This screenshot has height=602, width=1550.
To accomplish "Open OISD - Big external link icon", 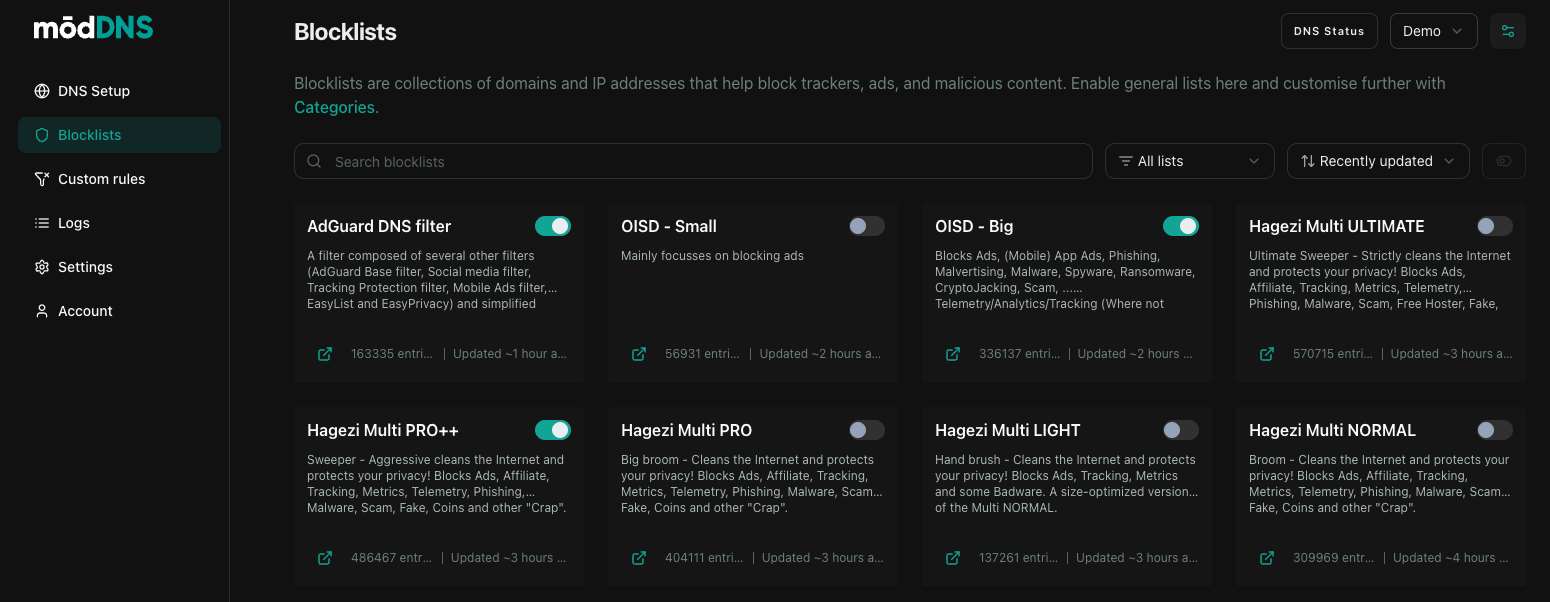I will coord(953,354).
